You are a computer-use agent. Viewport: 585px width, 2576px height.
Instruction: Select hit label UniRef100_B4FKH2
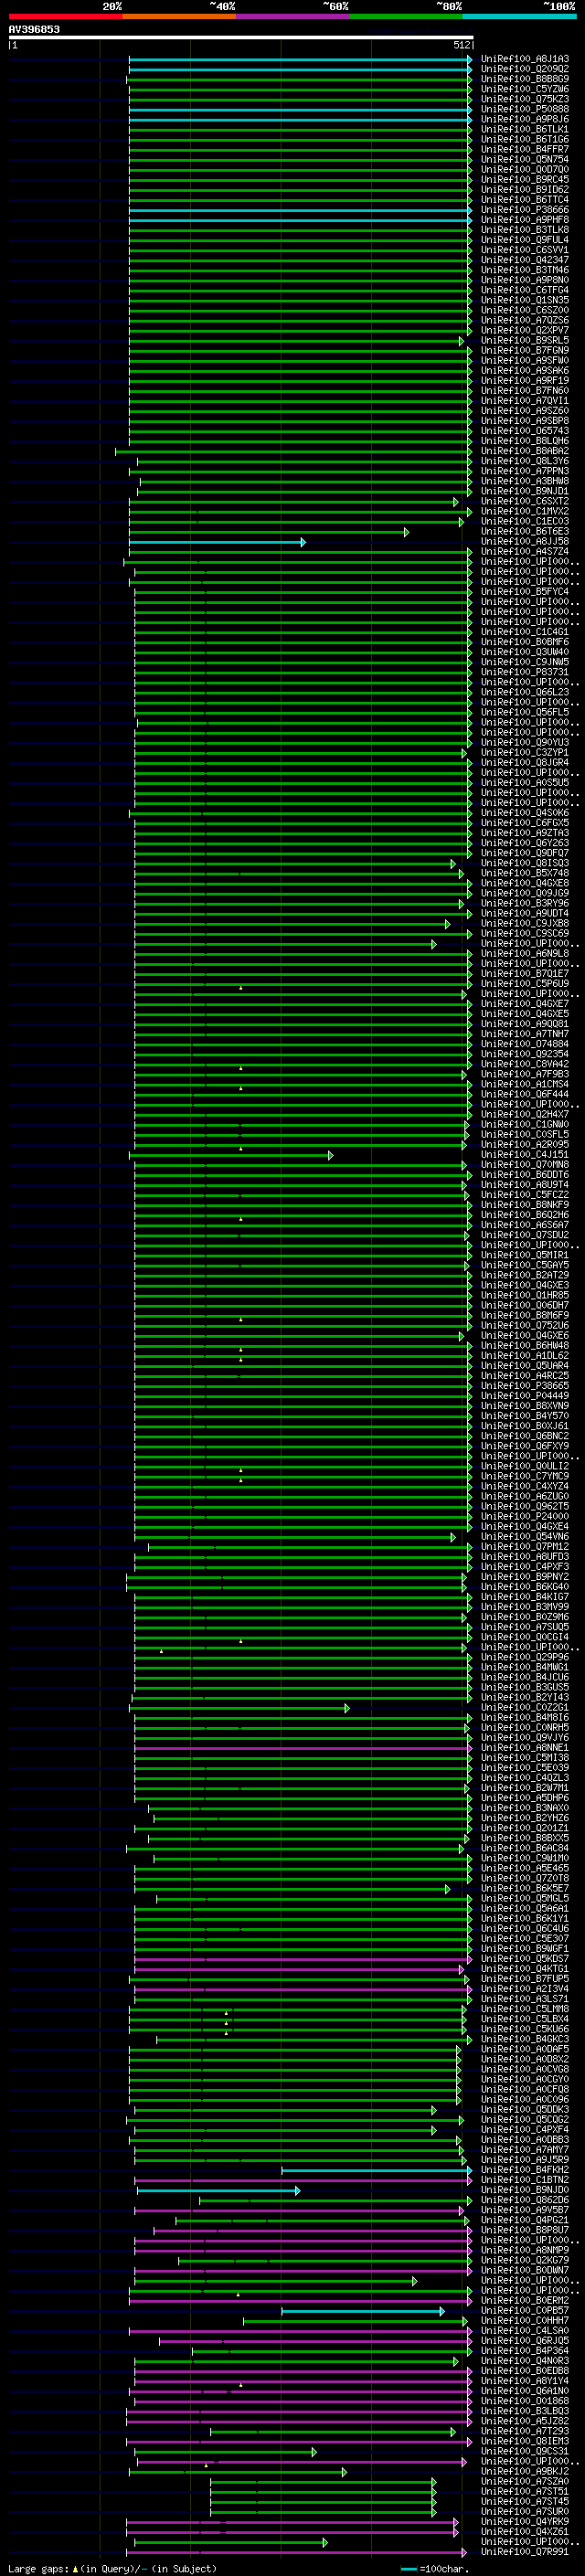click(x=525, y=2170)
